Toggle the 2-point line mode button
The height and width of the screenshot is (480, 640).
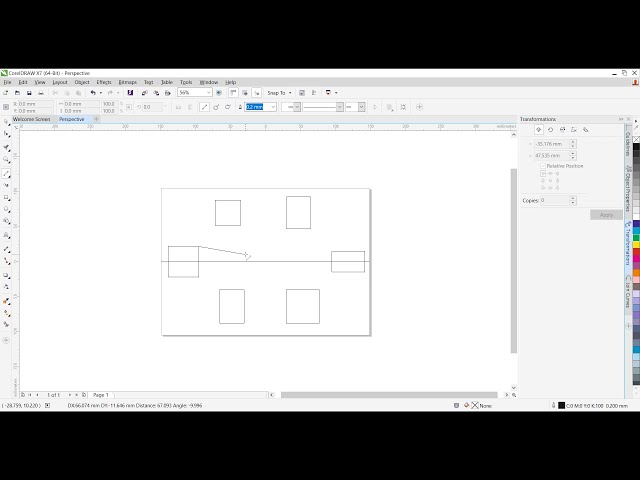tap(204, 107)
